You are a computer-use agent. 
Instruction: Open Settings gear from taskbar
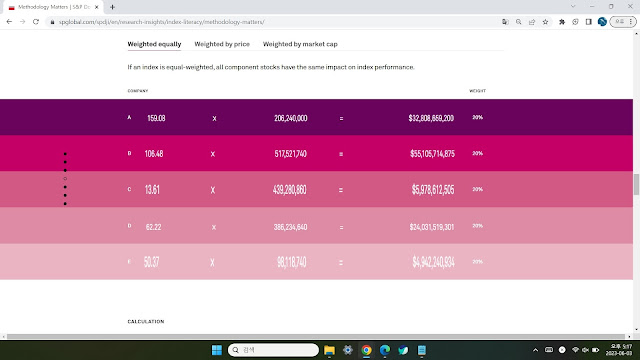tap(348, 350)
